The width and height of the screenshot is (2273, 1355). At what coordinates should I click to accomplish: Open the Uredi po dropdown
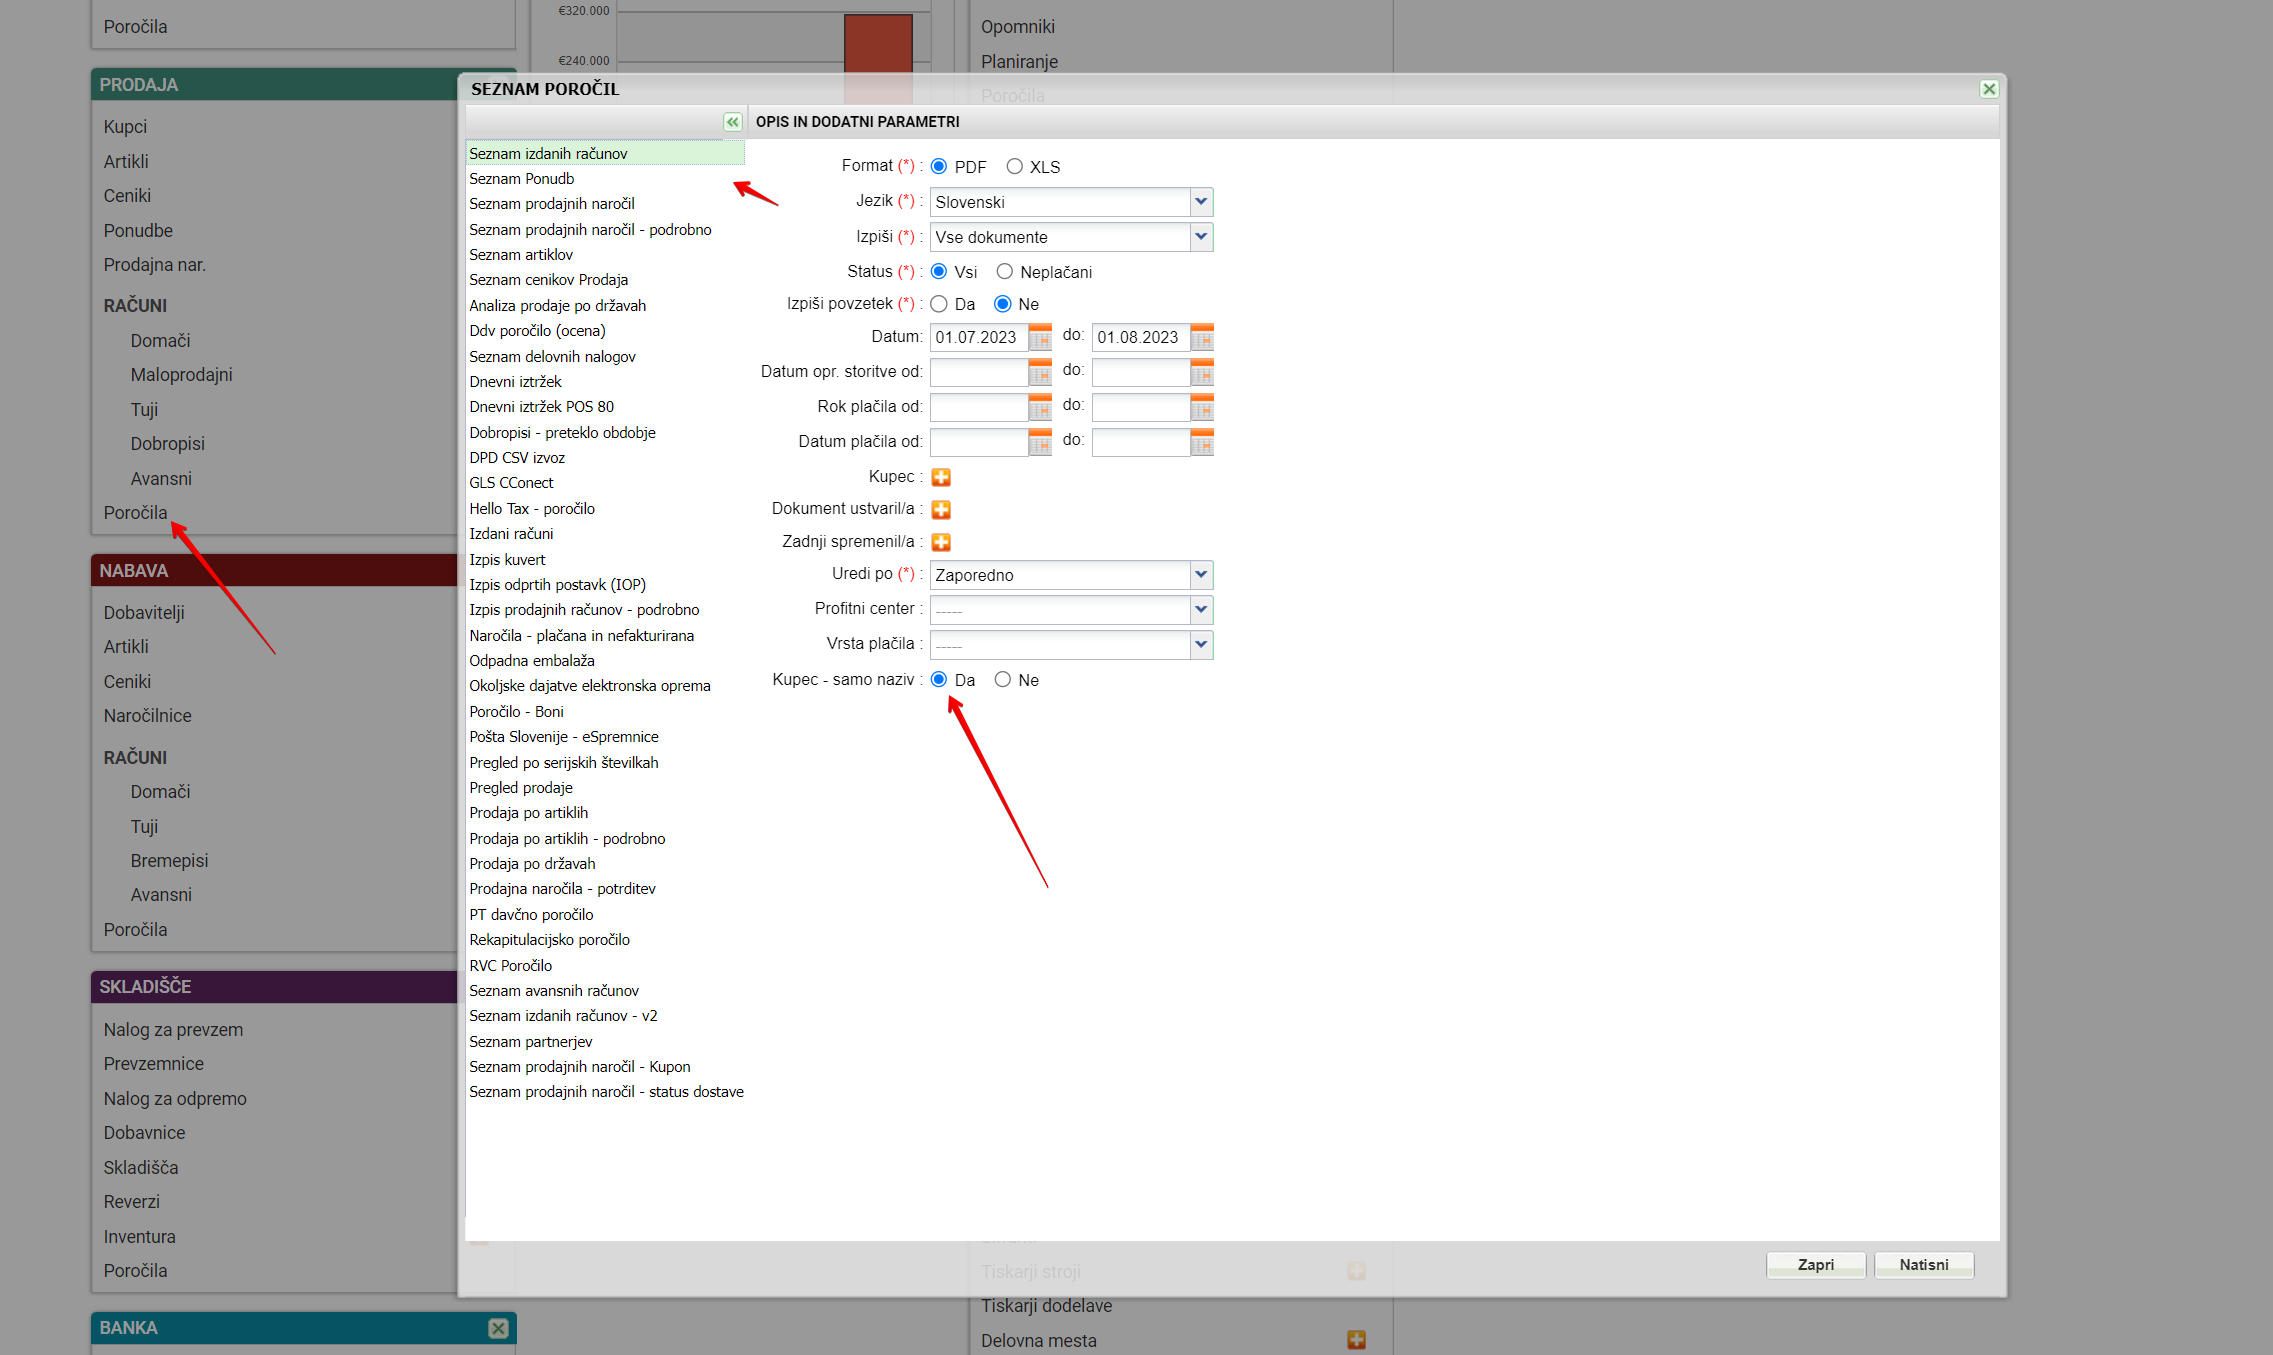1201,575
